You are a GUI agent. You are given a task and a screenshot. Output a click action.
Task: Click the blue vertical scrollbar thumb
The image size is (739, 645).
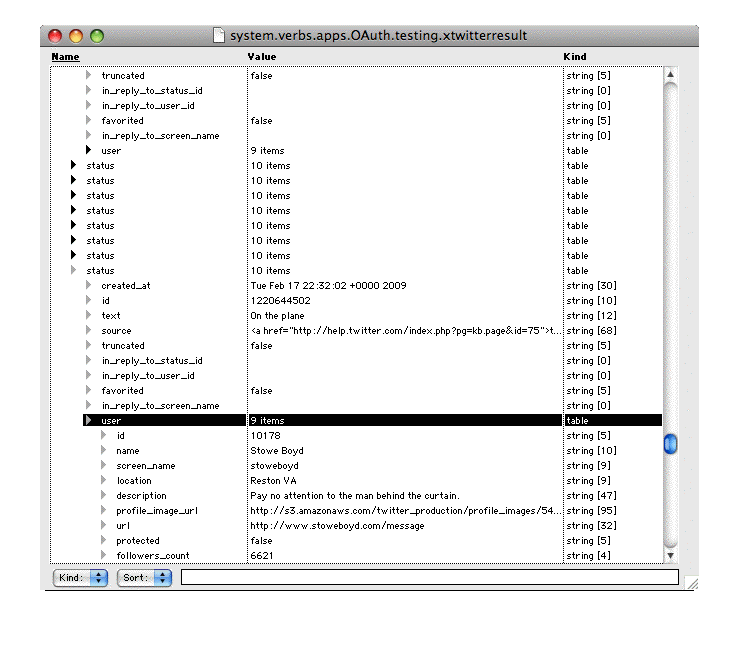[671, 444]
